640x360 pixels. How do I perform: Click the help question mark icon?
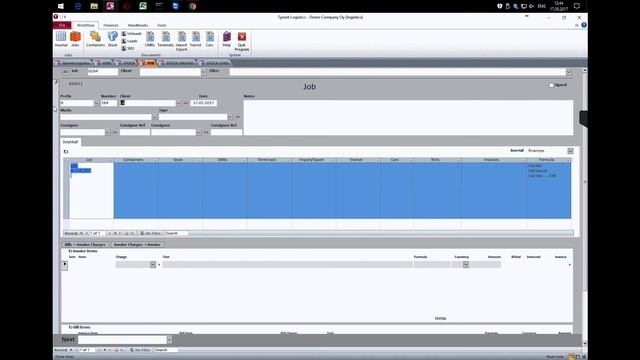(x=584, y=25)
